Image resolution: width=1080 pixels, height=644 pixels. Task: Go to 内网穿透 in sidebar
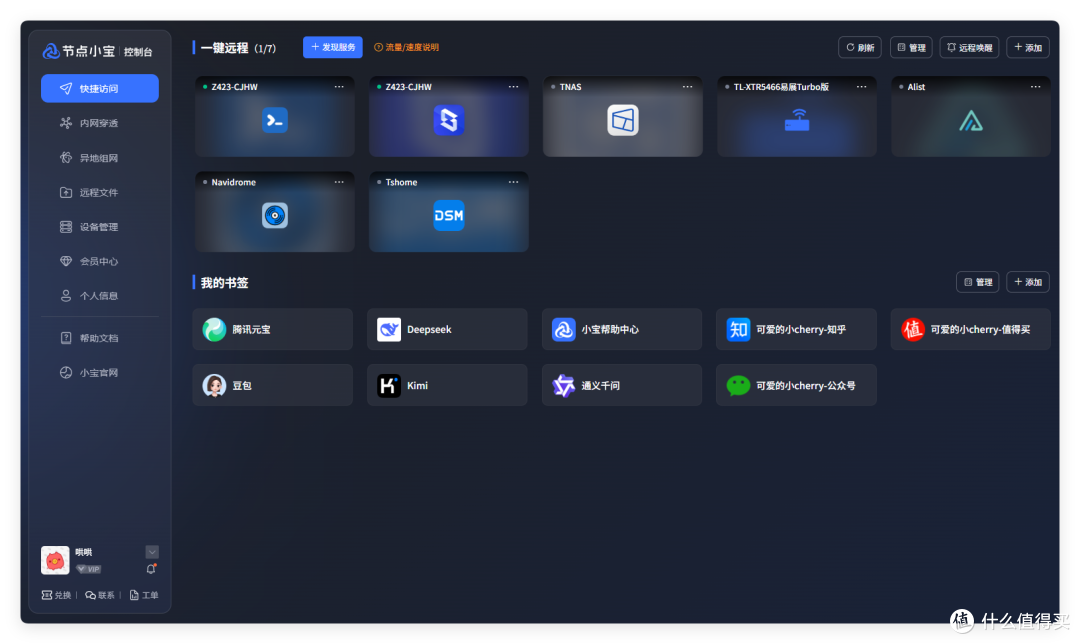(100, 123)
